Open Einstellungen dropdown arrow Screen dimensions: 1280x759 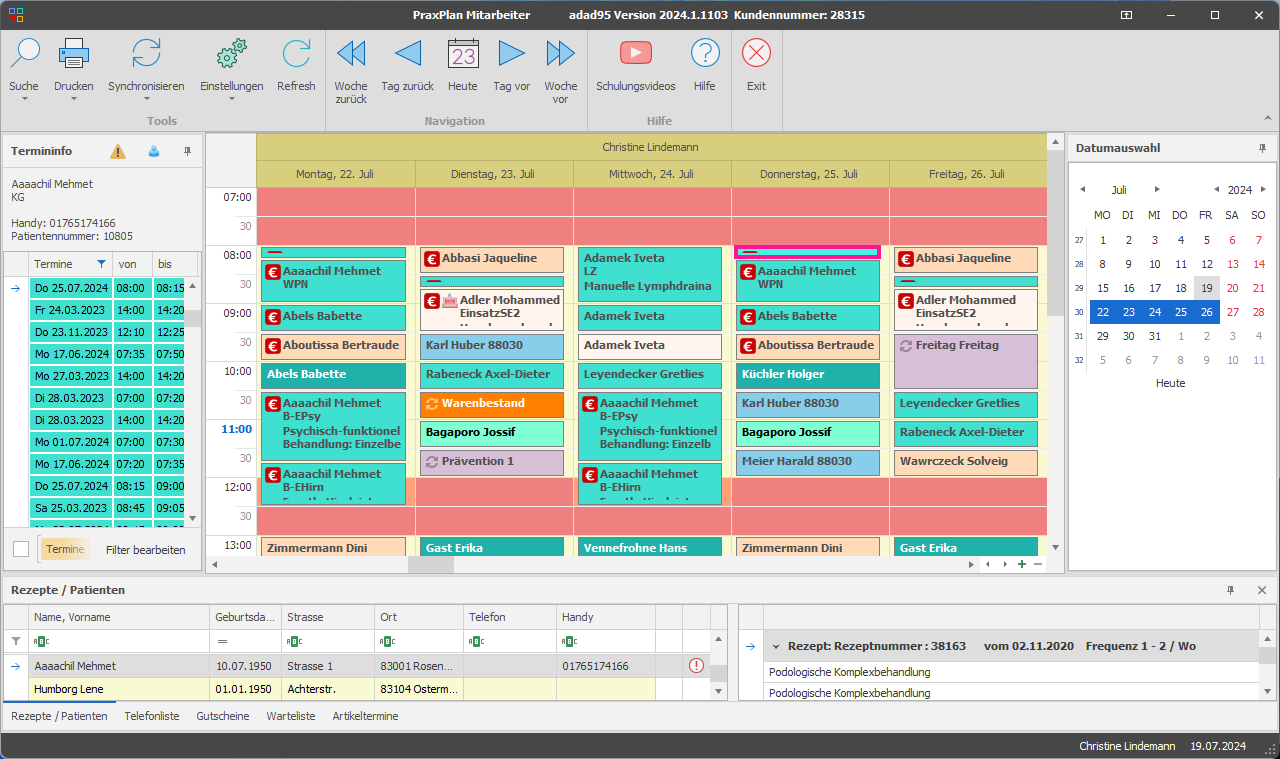pos(231,99)
